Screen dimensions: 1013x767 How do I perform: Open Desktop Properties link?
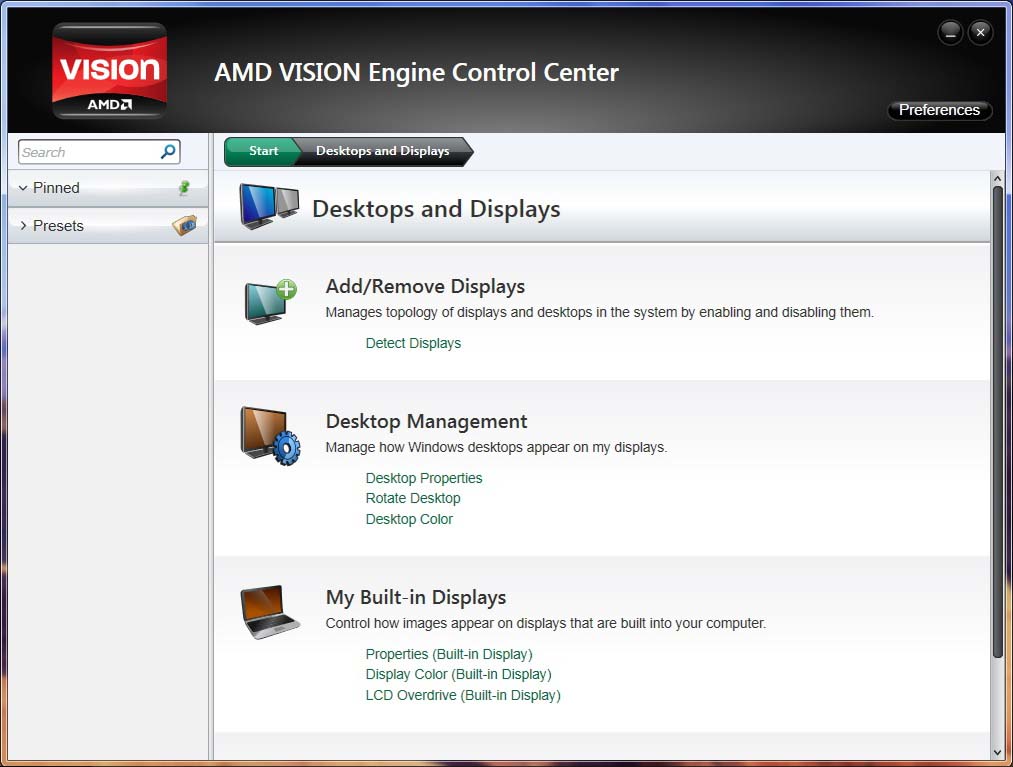tap(424, 478)
